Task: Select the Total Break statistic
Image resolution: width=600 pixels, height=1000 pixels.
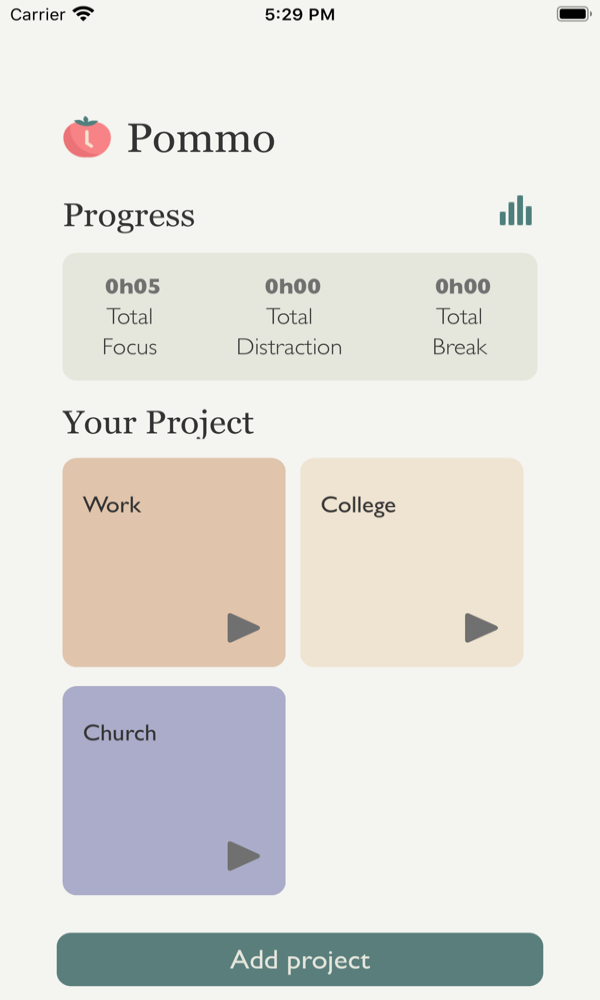Action: 462,316
